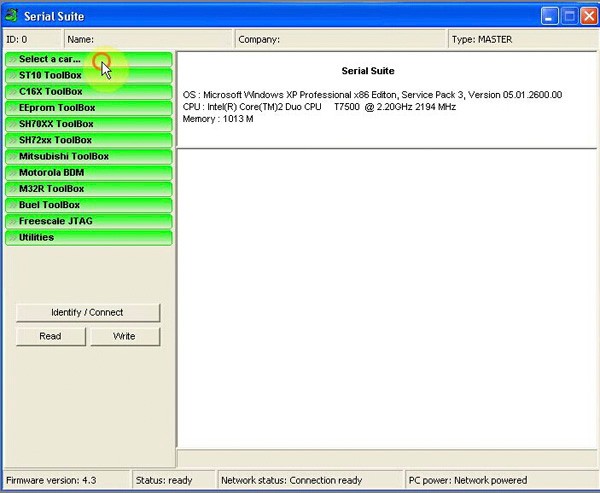The image size is (600, 493).
Task: Open the Buel ToolBox
Action: coord(88,205)
